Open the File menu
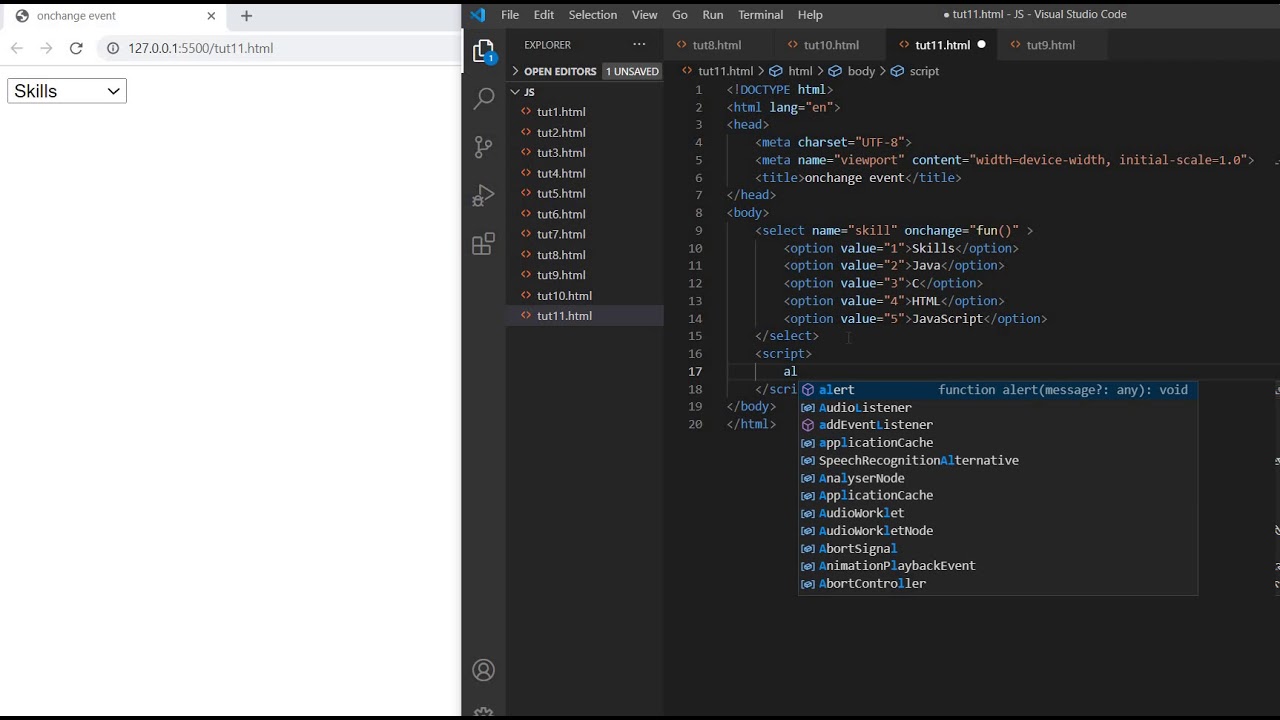 point(510,15)
